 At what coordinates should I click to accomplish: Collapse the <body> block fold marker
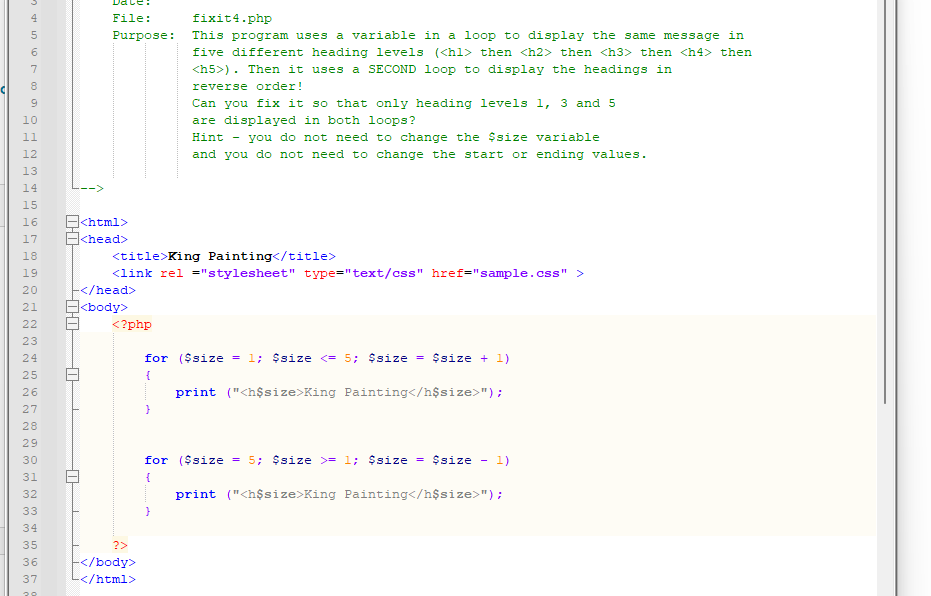[71, 307]
